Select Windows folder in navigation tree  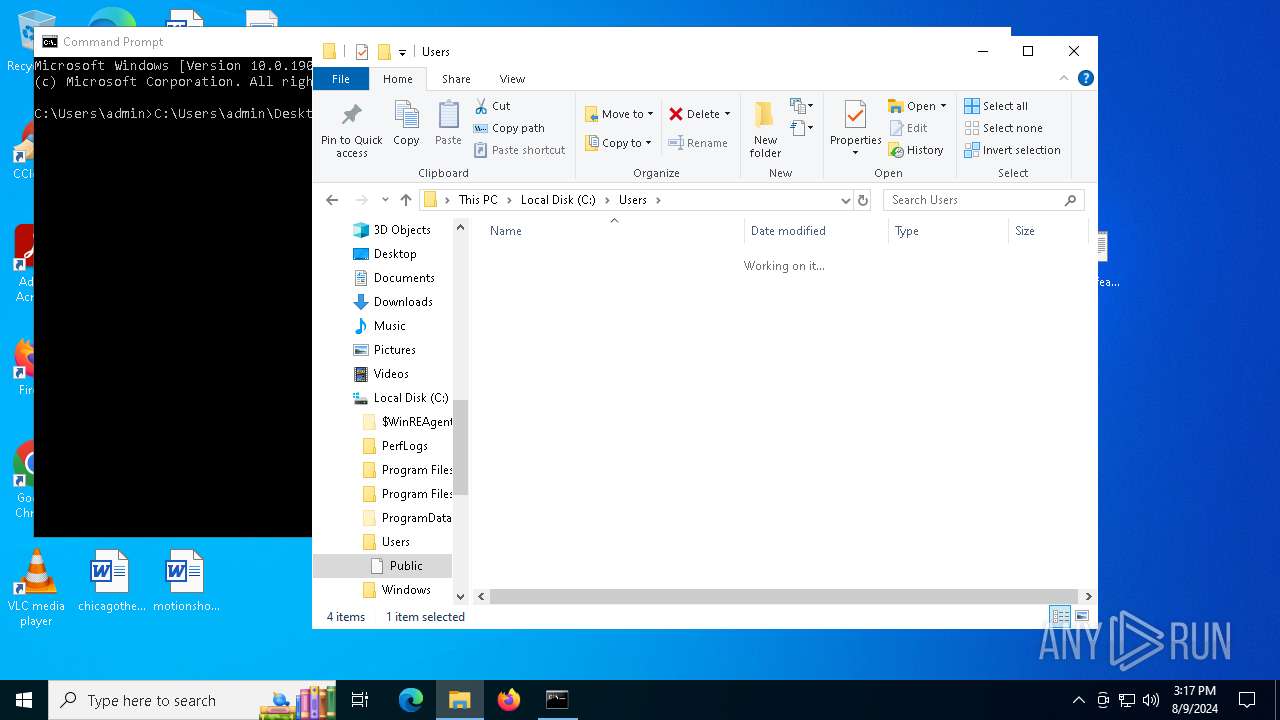(x=406, y=590)
